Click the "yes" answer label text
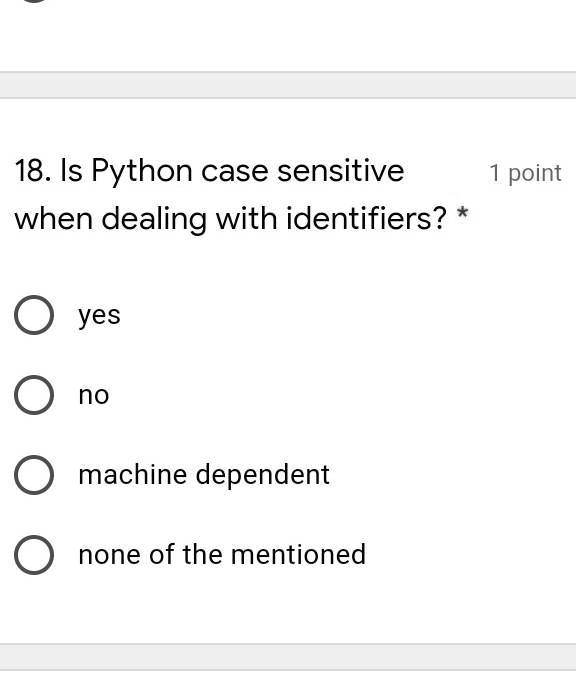576x675 pixels. click(x=99, y=316)
